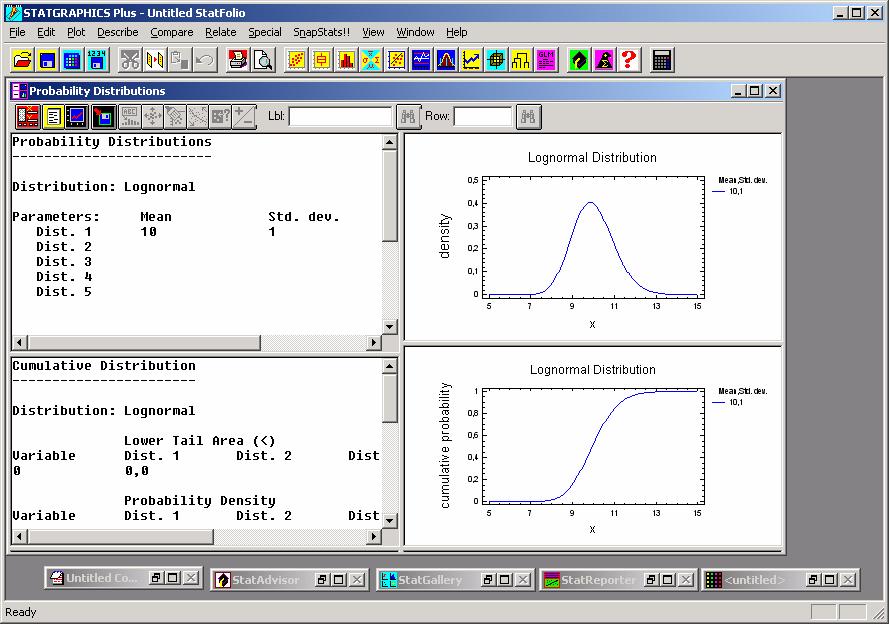The height and width of the screenshot is (624, 889).
Task: Restore the StatAdvisor minimized window
Action: click(x=322, y=580)
